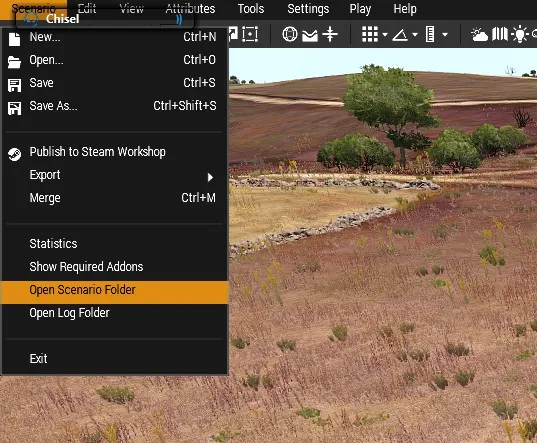Open the Help menu
Viewport: 537px width, 443px height.
(x=405, y=9)
